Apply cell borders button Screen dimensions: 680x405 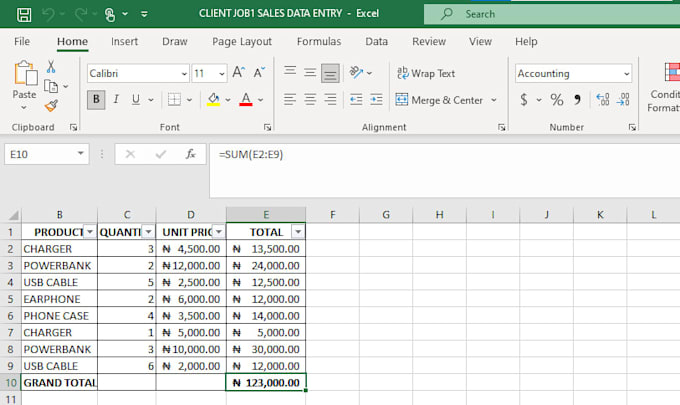(x=174, y=100)
